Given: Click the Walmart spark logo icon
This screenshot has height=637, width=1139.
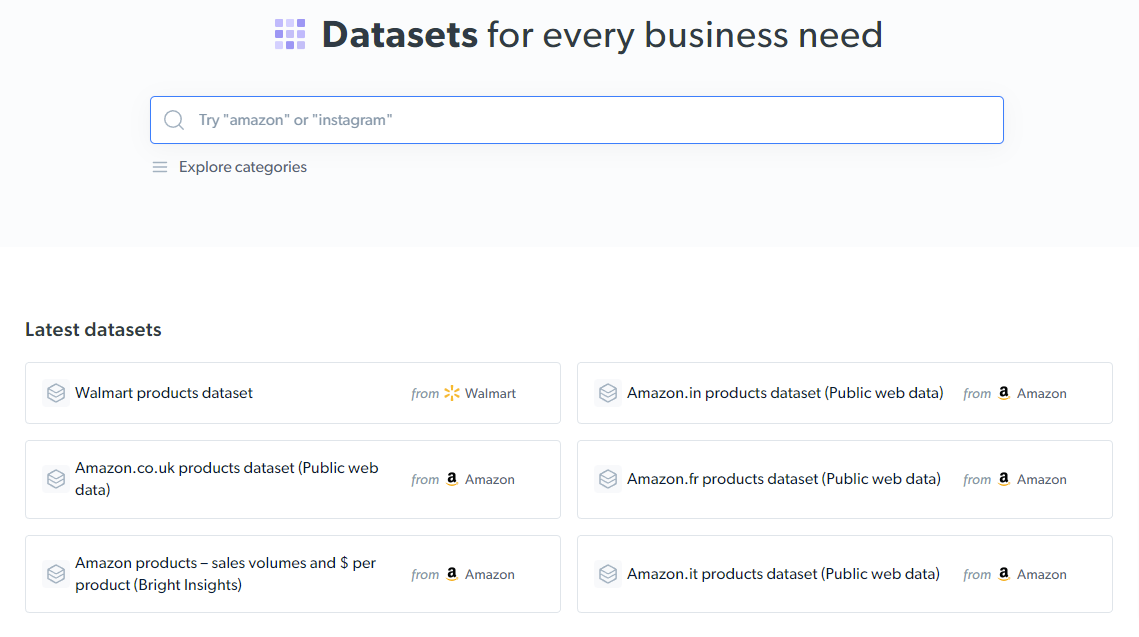Looking at the screenshot, I should [452, 393].
